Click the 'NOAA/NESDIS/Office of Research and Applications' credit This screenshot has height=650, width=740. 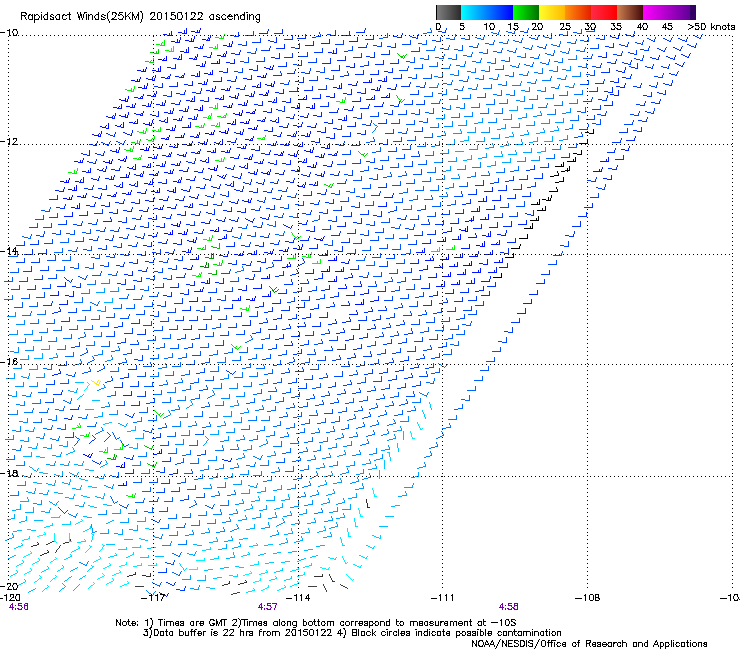(x=589, y=644)
